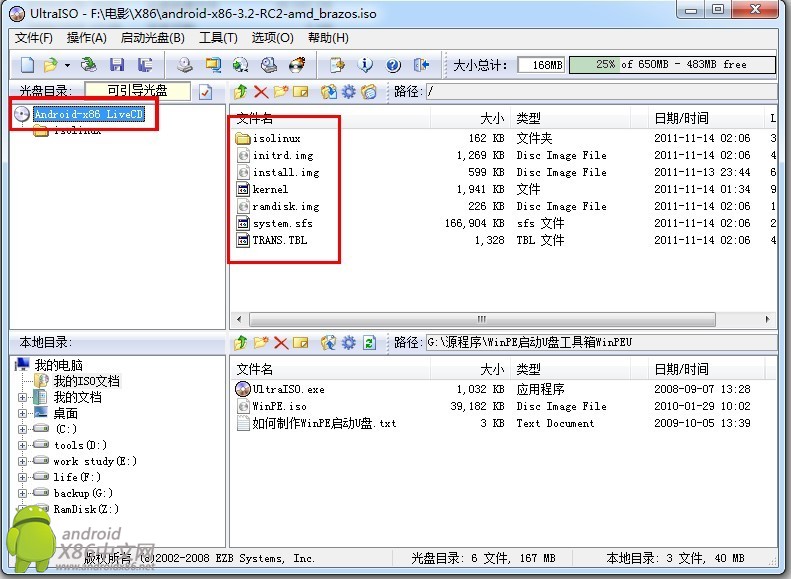This screenshot has width=791, height=579.
Task: Select system.sfs file in ISO list
Action: pos(282,223)
